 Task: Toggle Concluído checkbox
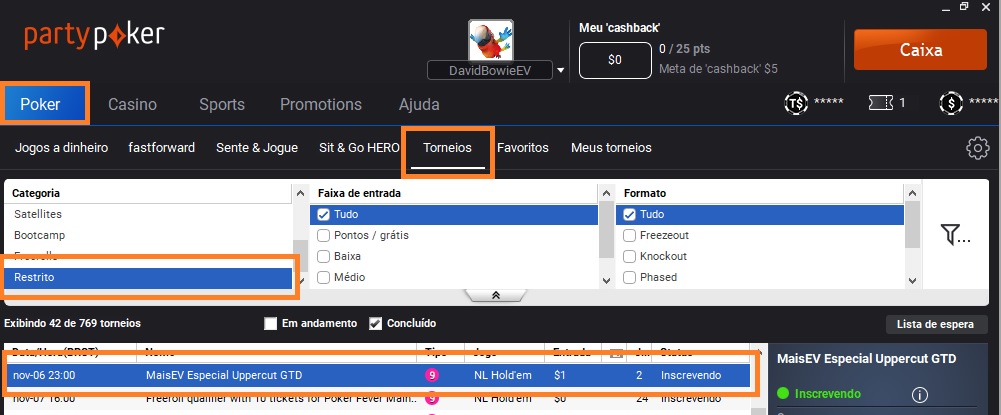point(375,324)
